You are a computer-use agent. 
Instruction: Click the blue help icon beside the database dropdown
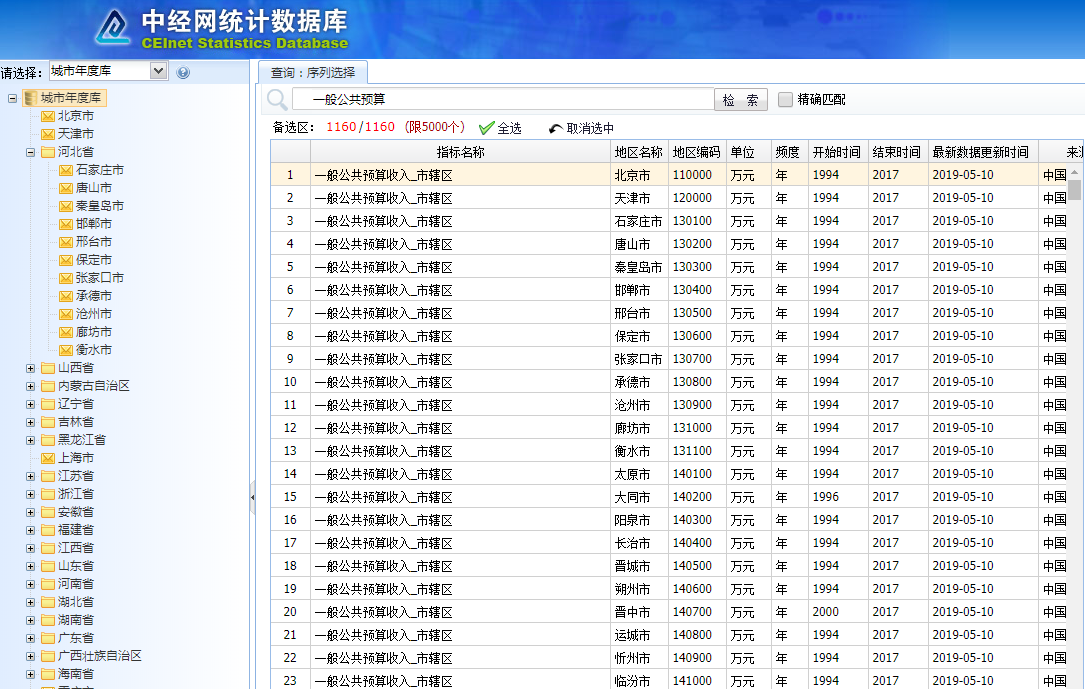pos(183,72)
